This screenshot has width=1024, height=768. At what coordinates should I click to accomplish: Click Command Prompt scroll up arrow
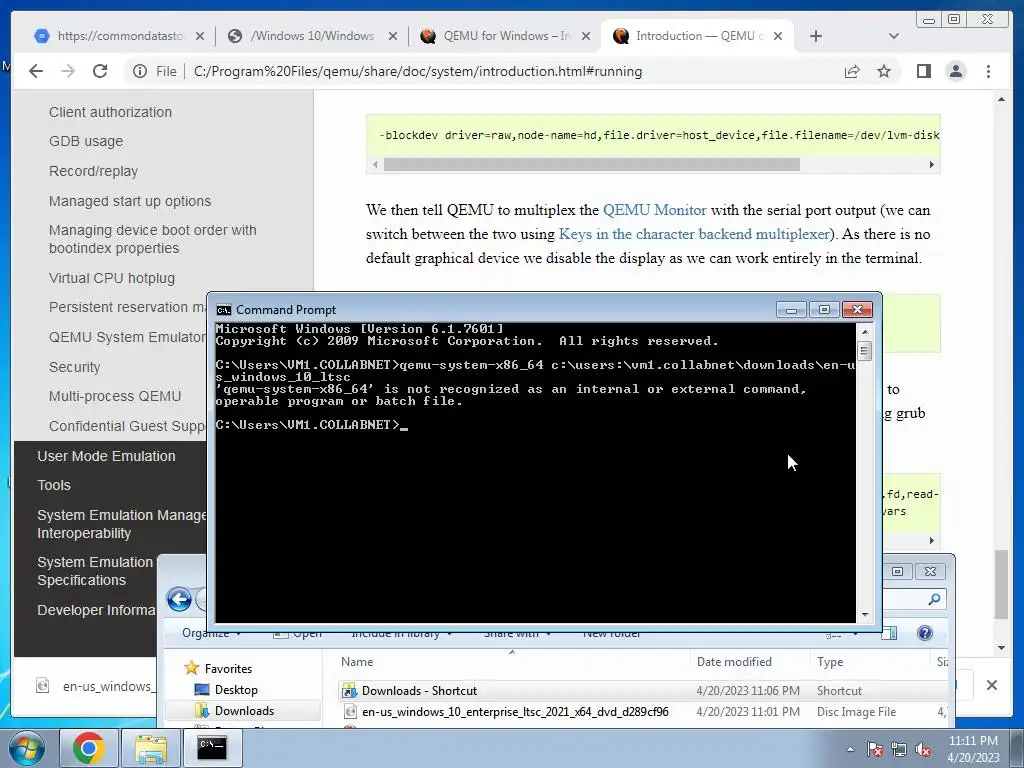click(865, 332)
